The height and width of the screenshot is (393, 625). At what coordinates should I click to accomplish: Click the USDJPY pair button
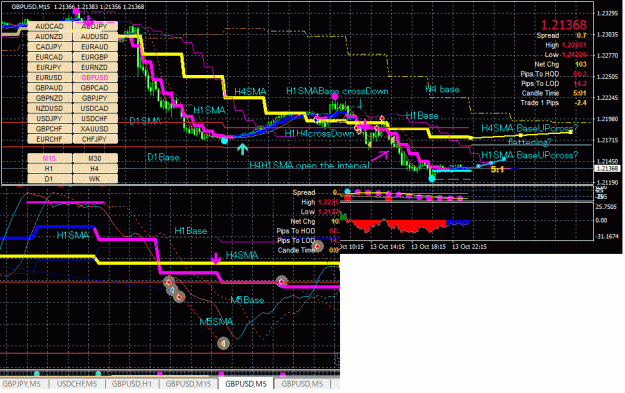pos(49,119)
